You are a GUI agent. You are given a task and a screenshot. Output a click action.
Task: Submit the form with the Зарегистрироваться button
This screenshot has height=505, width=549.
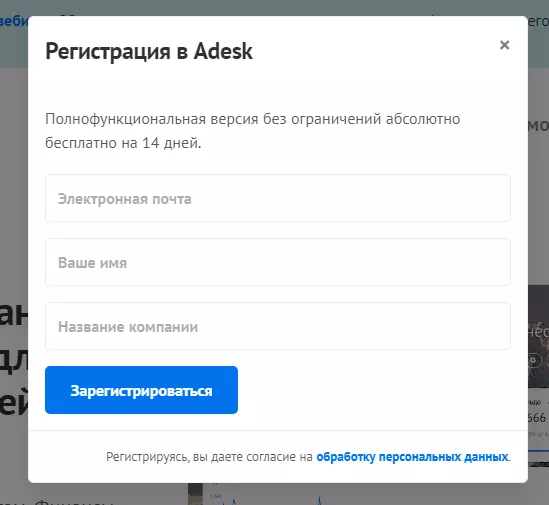pos(141,390)
